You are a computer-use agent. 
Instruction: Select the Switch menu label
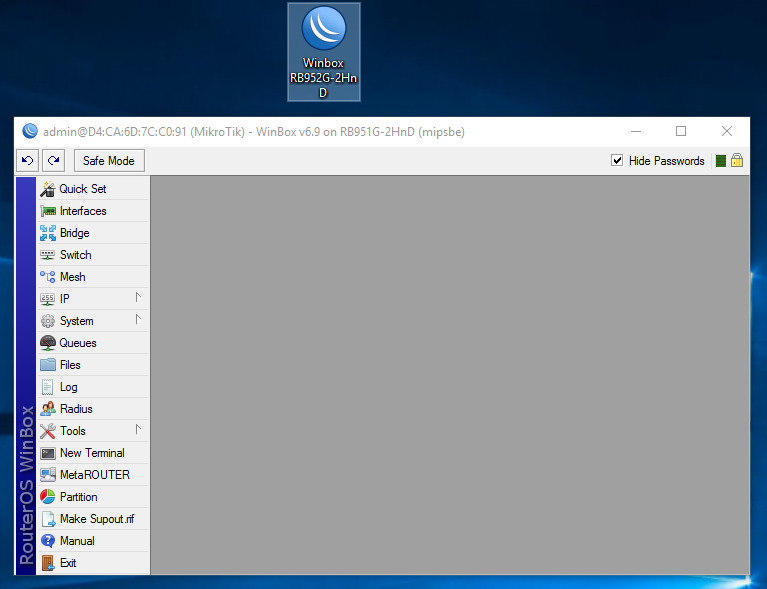tap(76, 255)
